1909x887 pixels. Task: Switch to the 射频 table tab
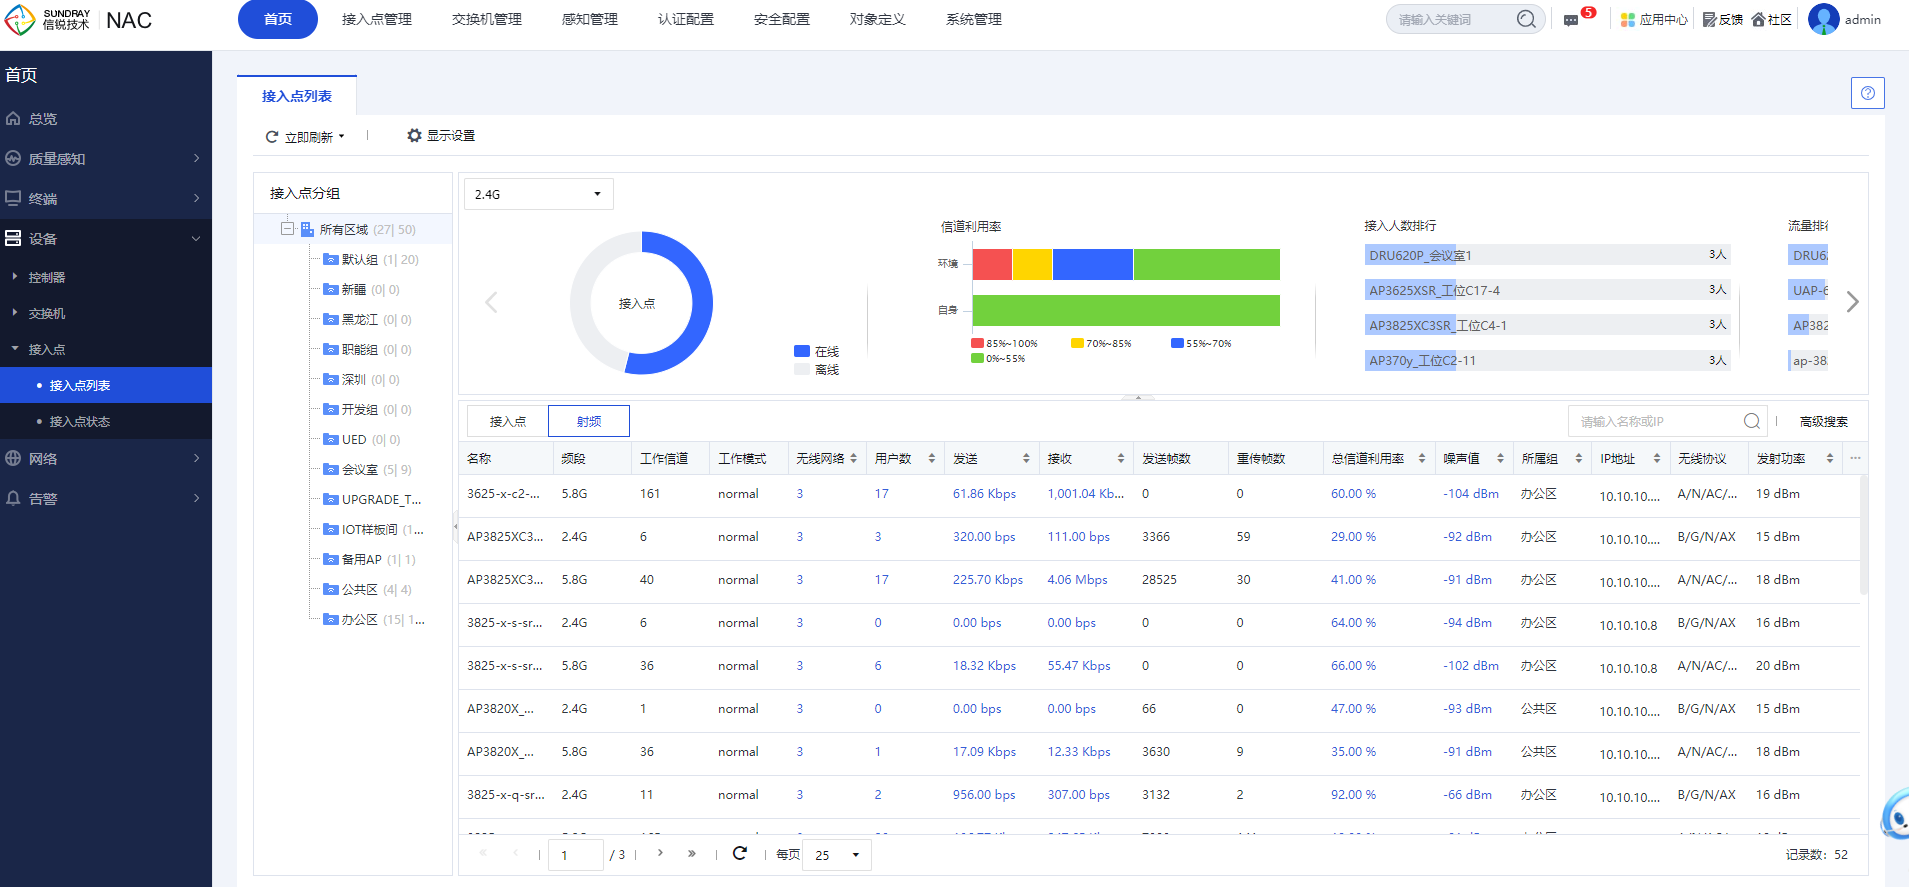pyautogui.click(x=589, y=421)
